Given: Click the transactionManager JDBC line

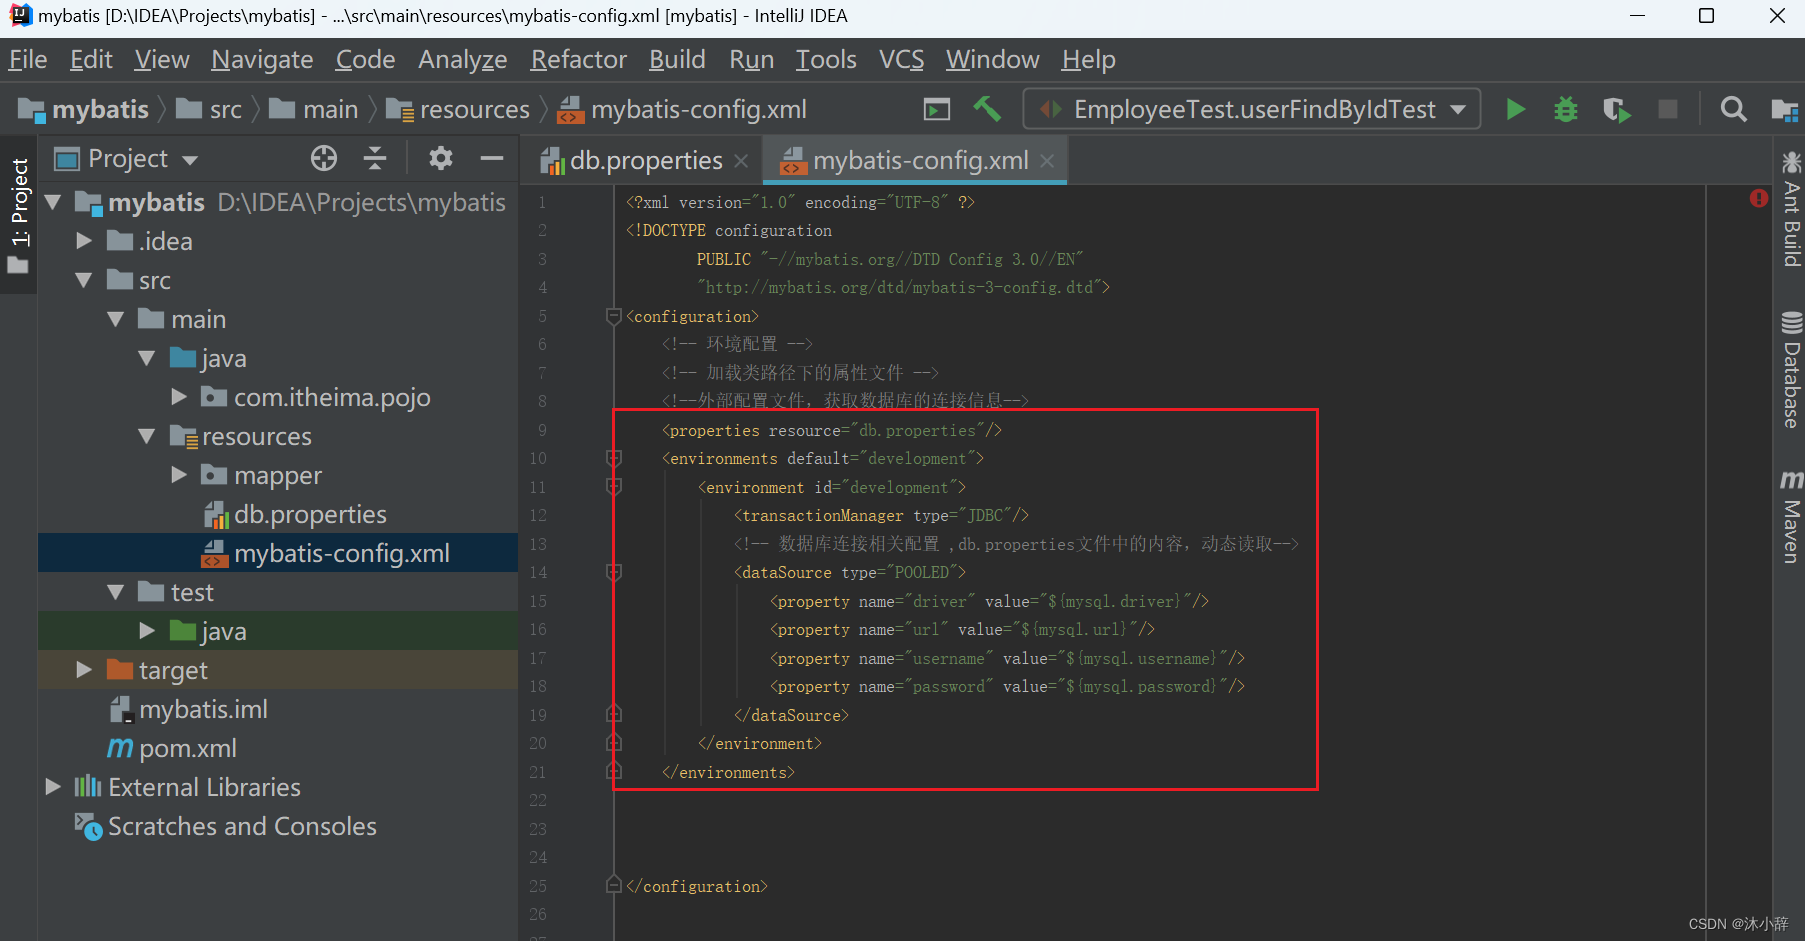Looking at the screenshot, I should [x=881, y=515].
